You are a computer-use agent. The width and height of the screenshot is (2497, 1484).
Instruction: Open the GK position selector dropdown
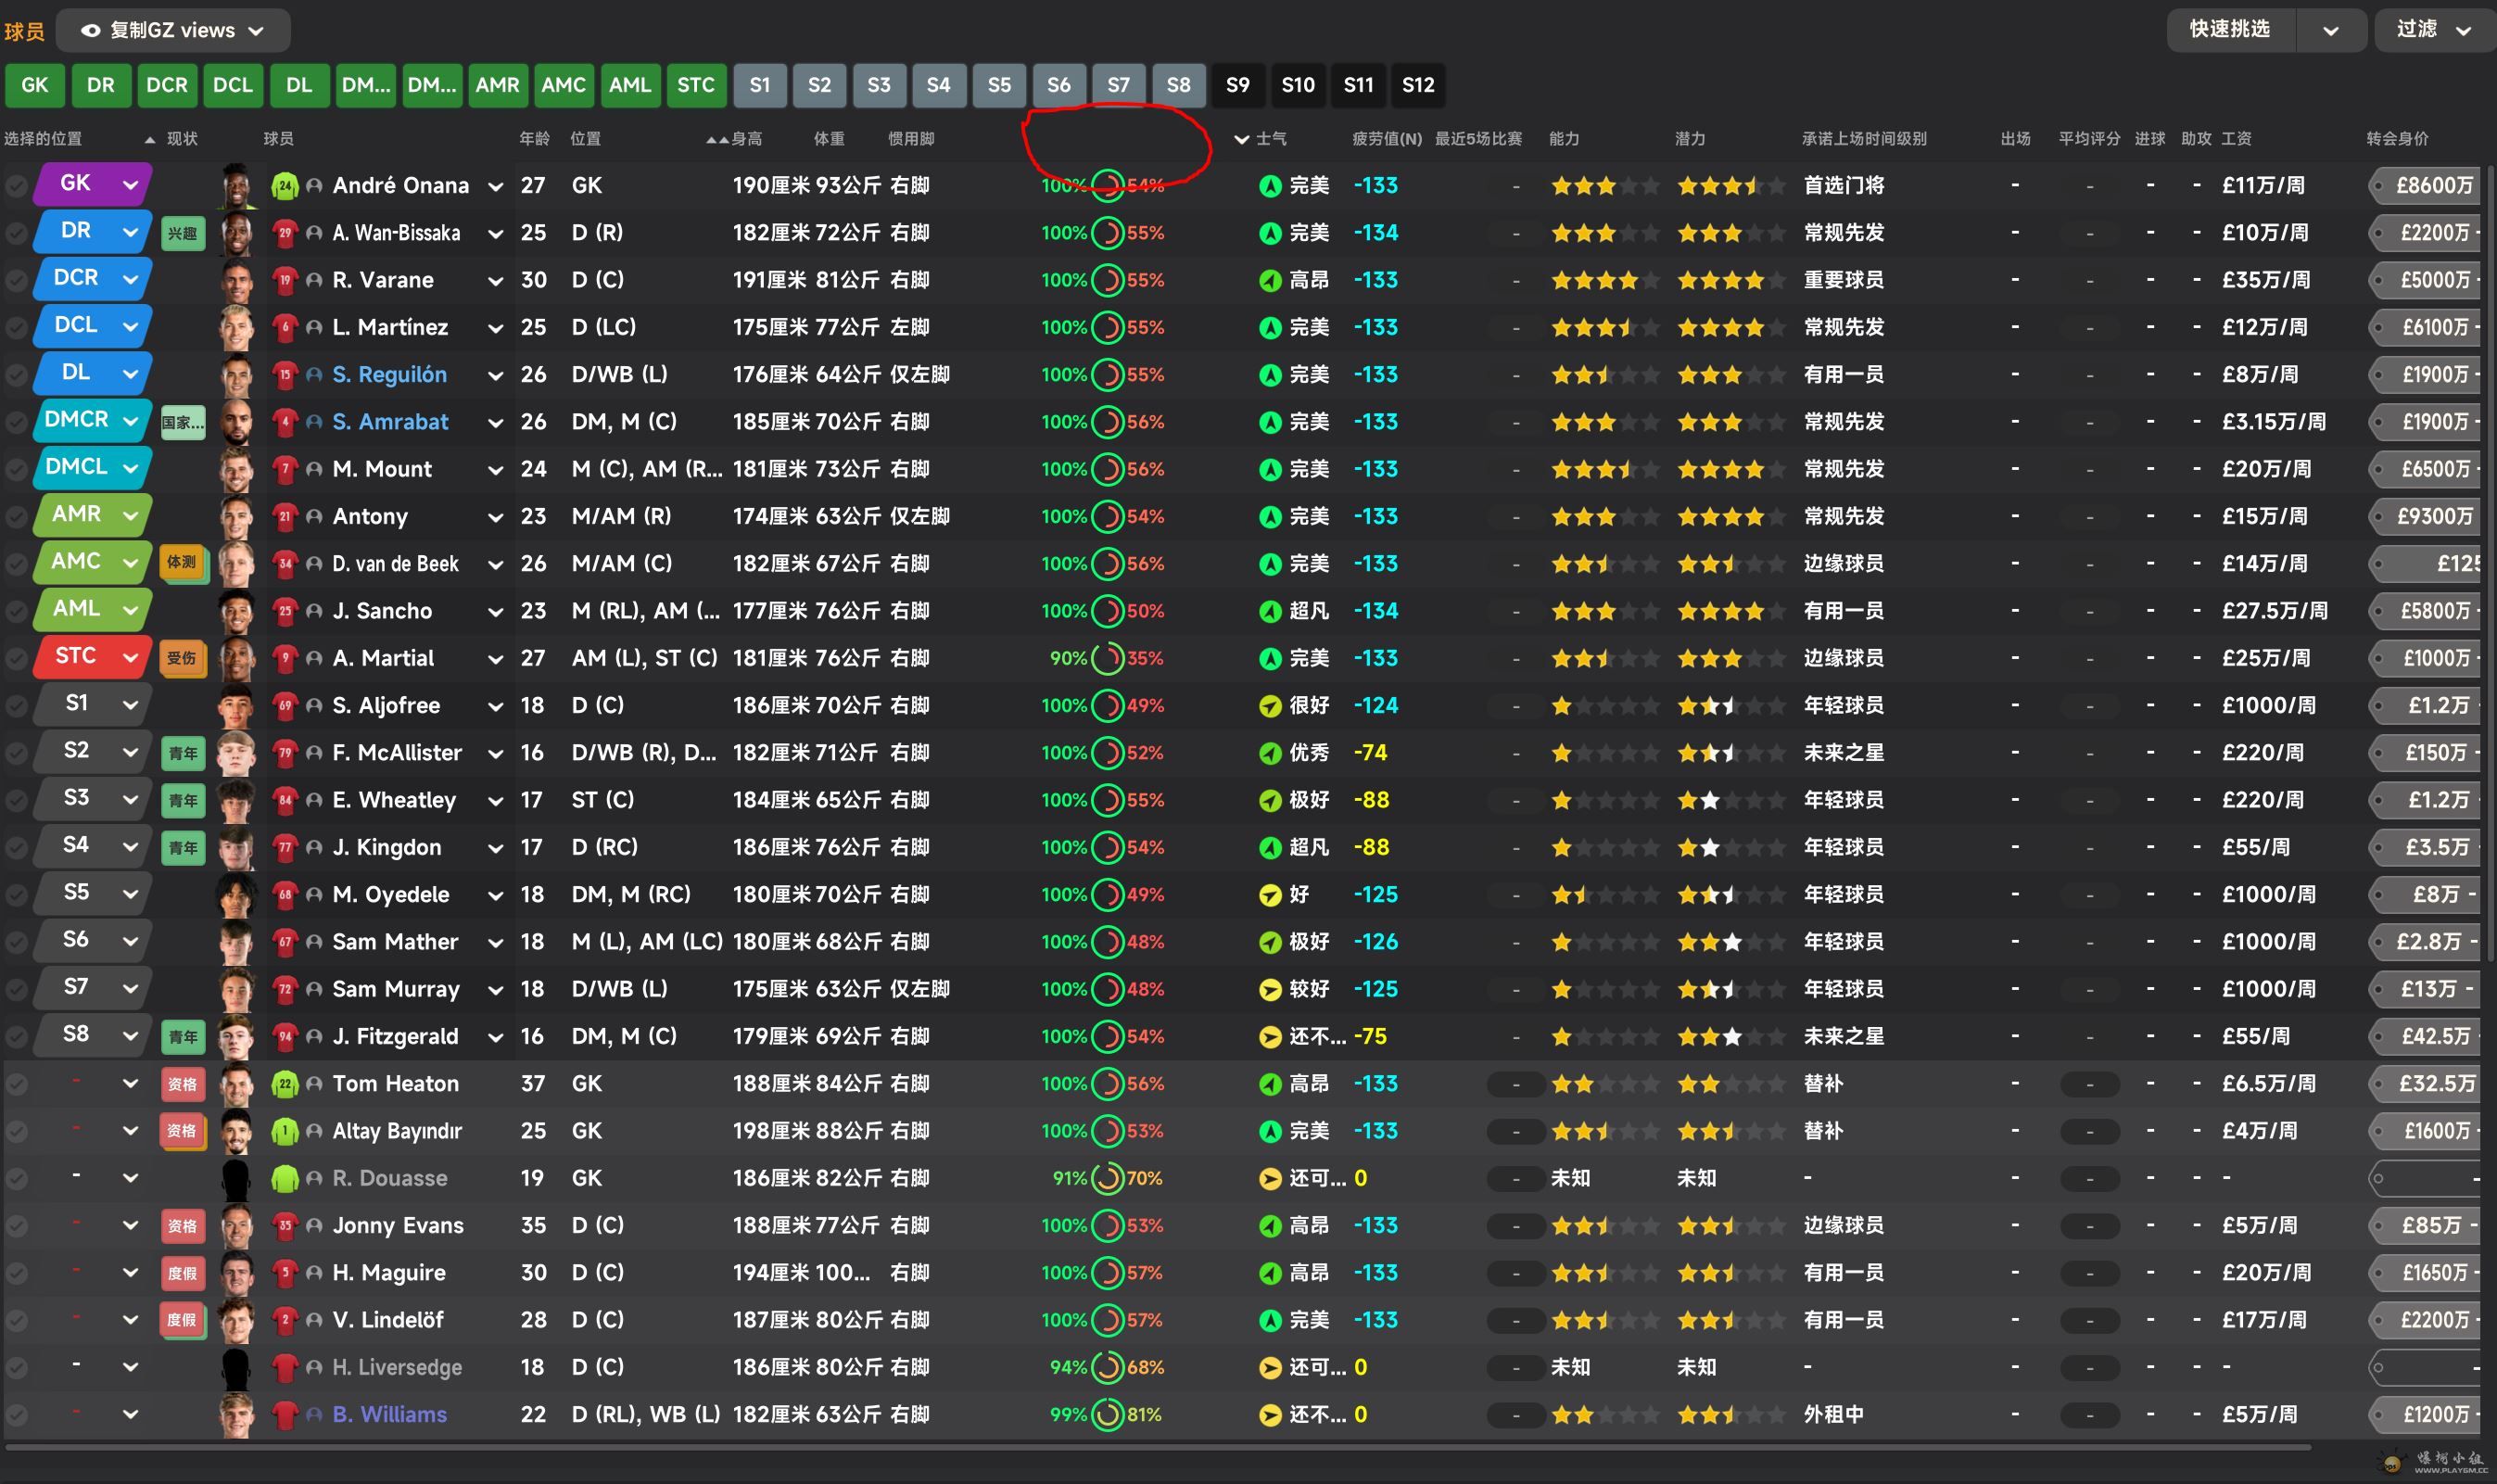[x=92, y=184]
